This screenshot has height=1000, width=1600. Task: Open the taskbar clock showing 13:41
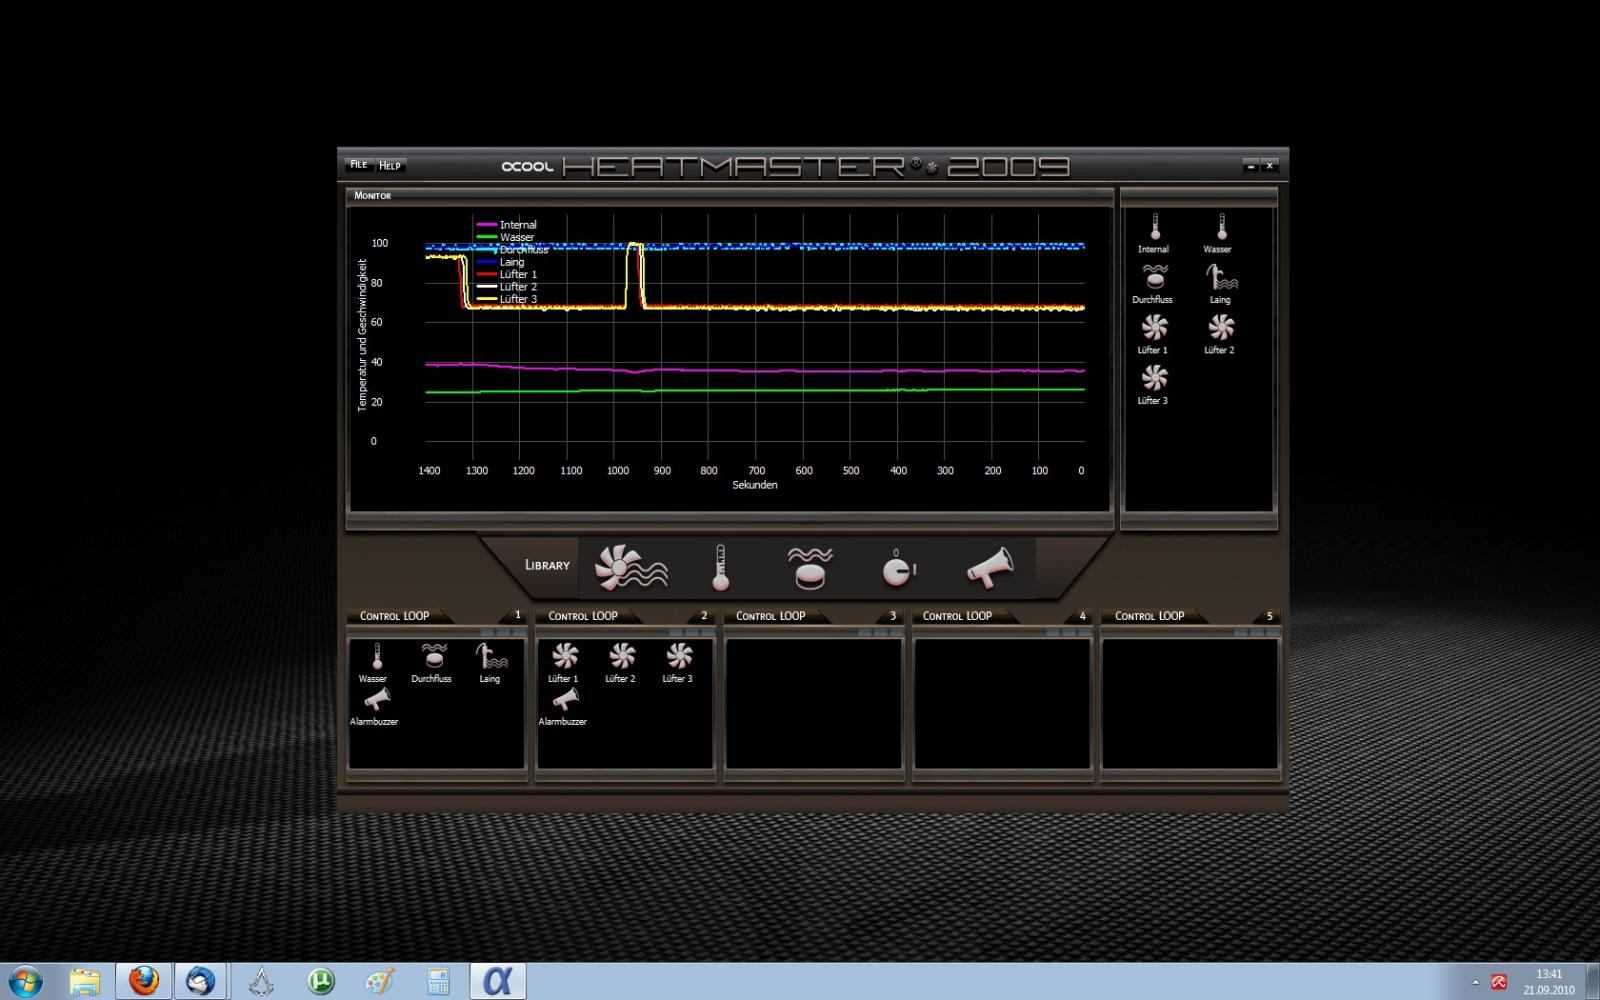(x=1549, y=982)
